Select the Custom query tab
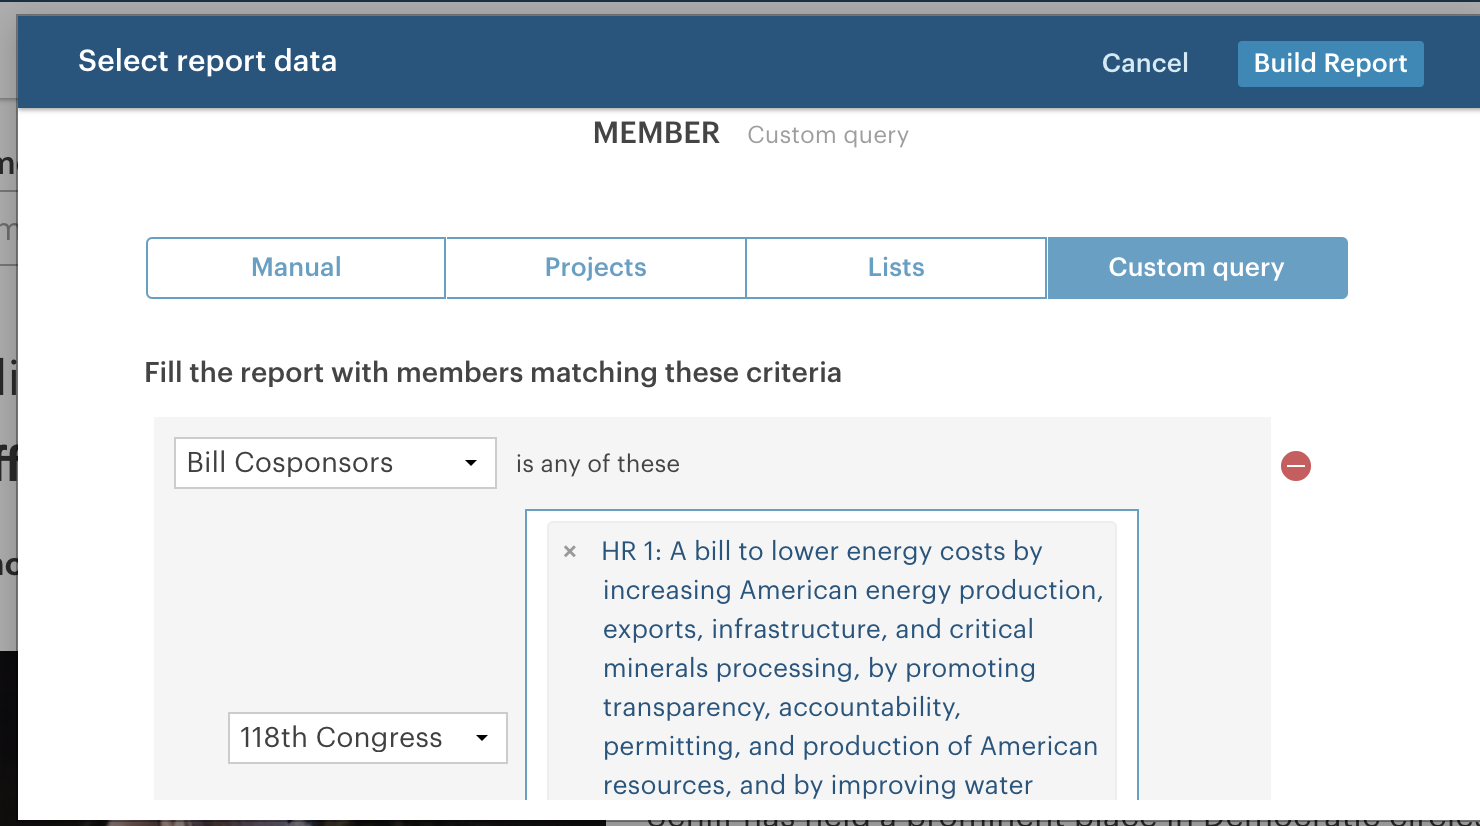 1197,268
